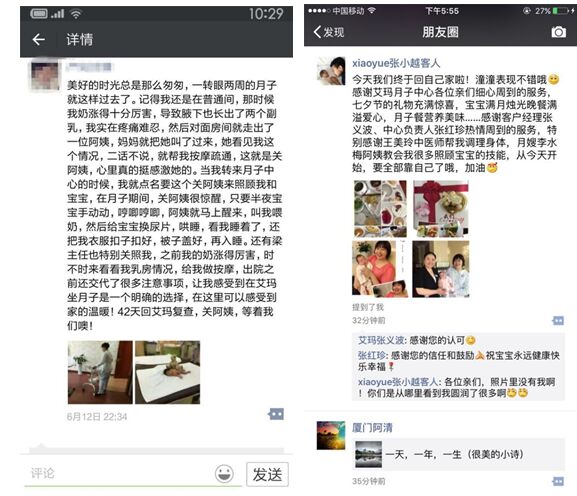Tap the 发送 send button

(267, 474)
